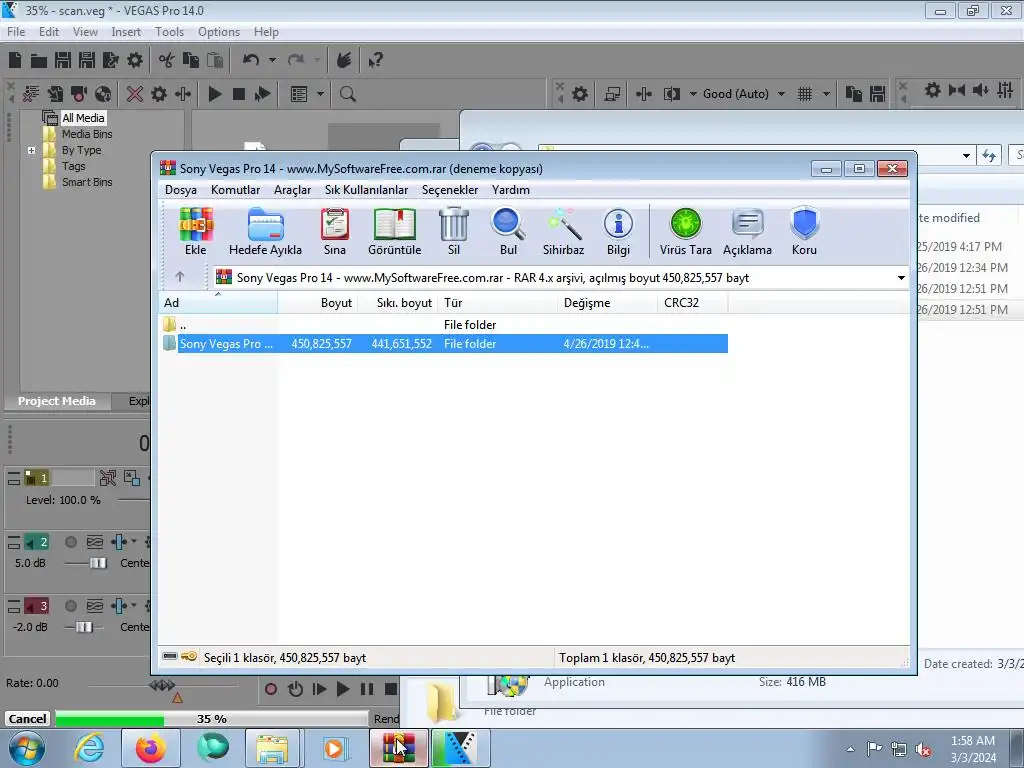Image resolution: width=1024 pixels, height=768 pixels.
Task: Toggle track 3 invert phase button
Action: coord(95,606)
